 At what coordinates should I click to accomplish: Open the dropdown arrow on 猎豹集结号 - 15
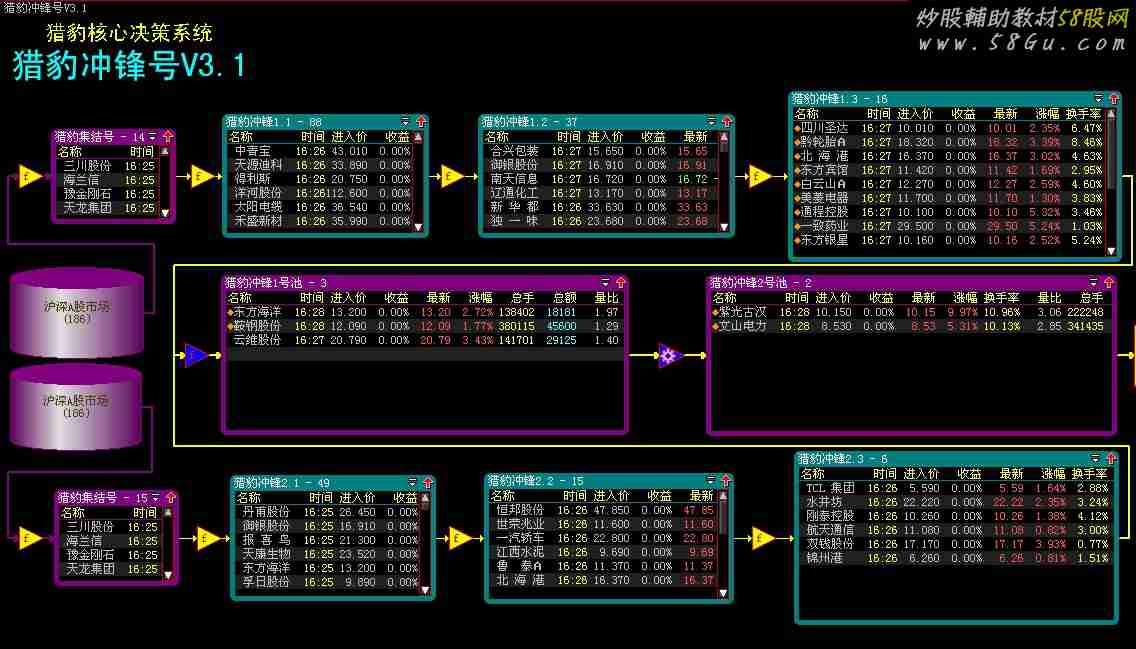(156, 498)
